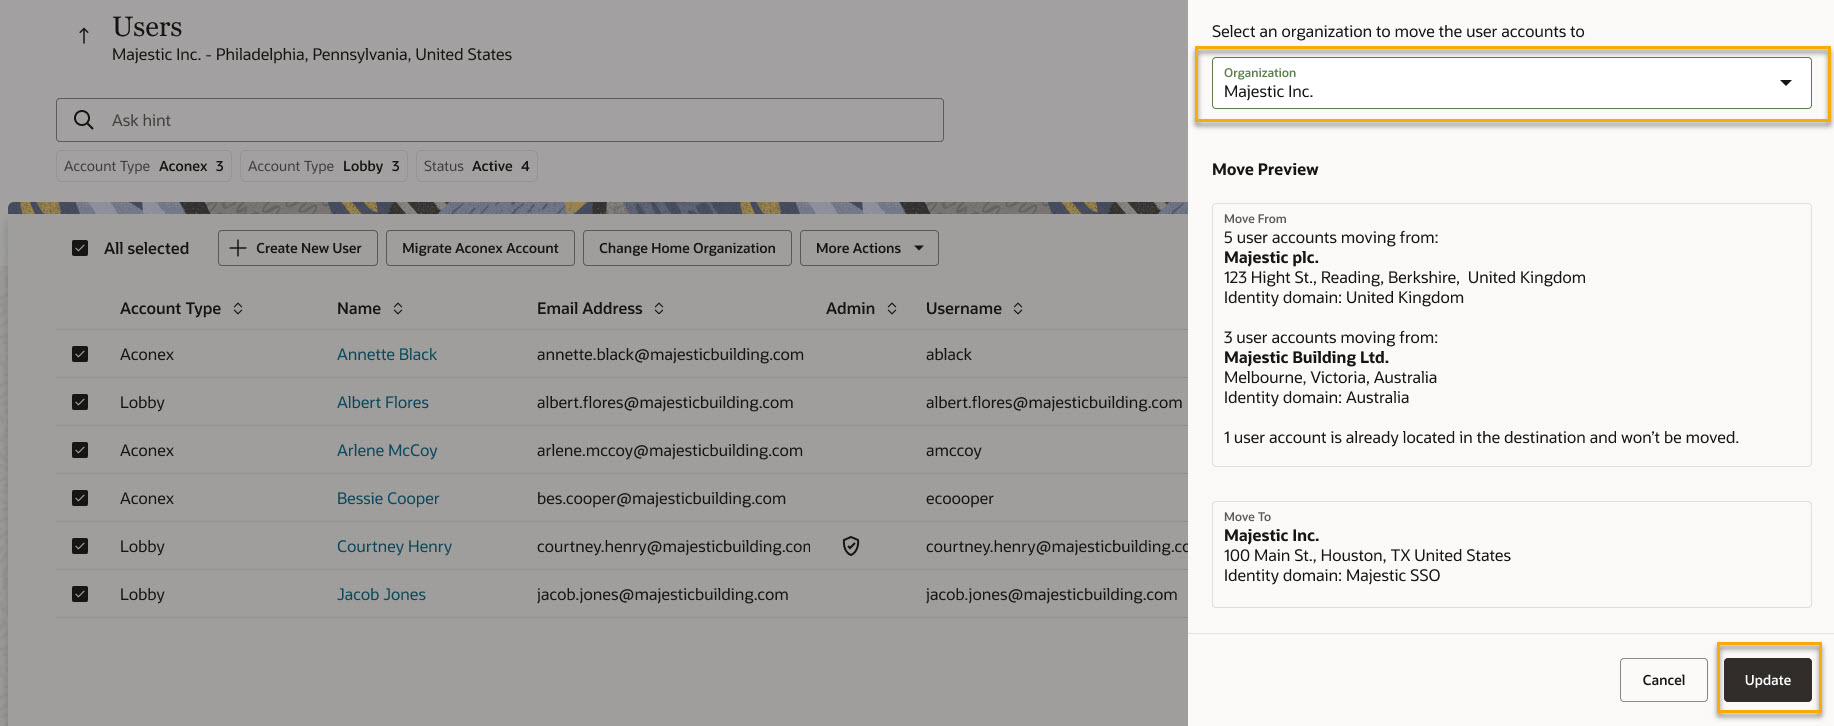Click the Ask hint search field

click(x=500, y=120)
